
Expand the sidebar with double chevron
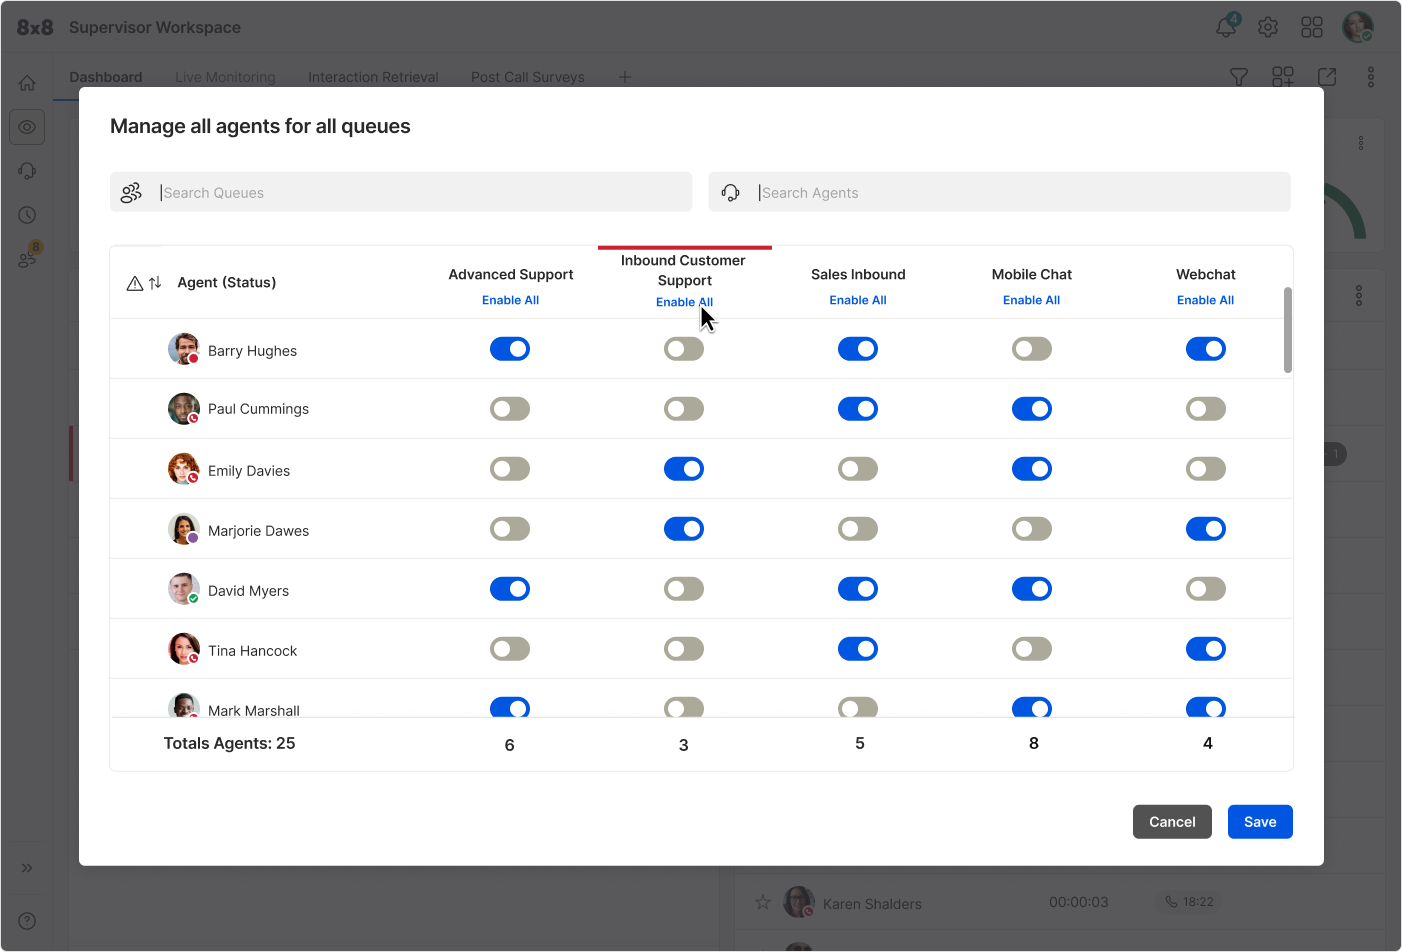click(27, 868)
